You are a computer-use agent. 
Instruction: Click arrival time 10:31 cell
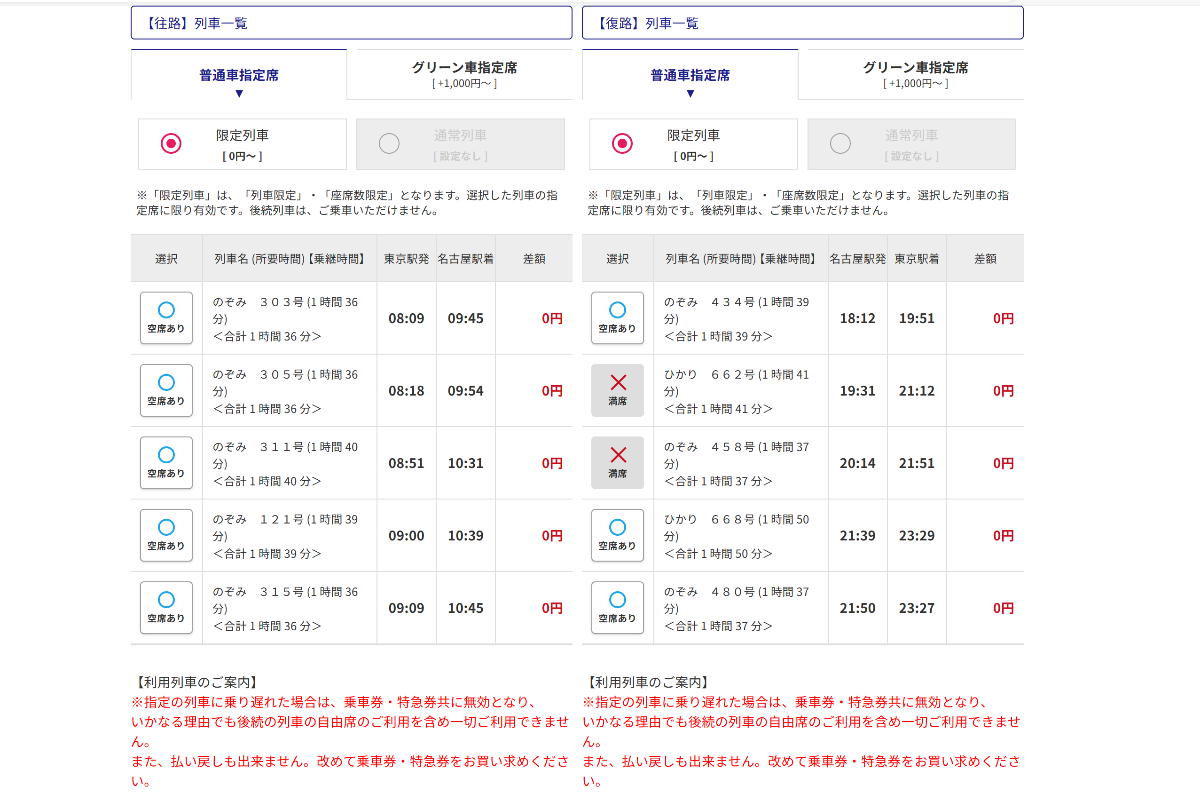[466, 463]
